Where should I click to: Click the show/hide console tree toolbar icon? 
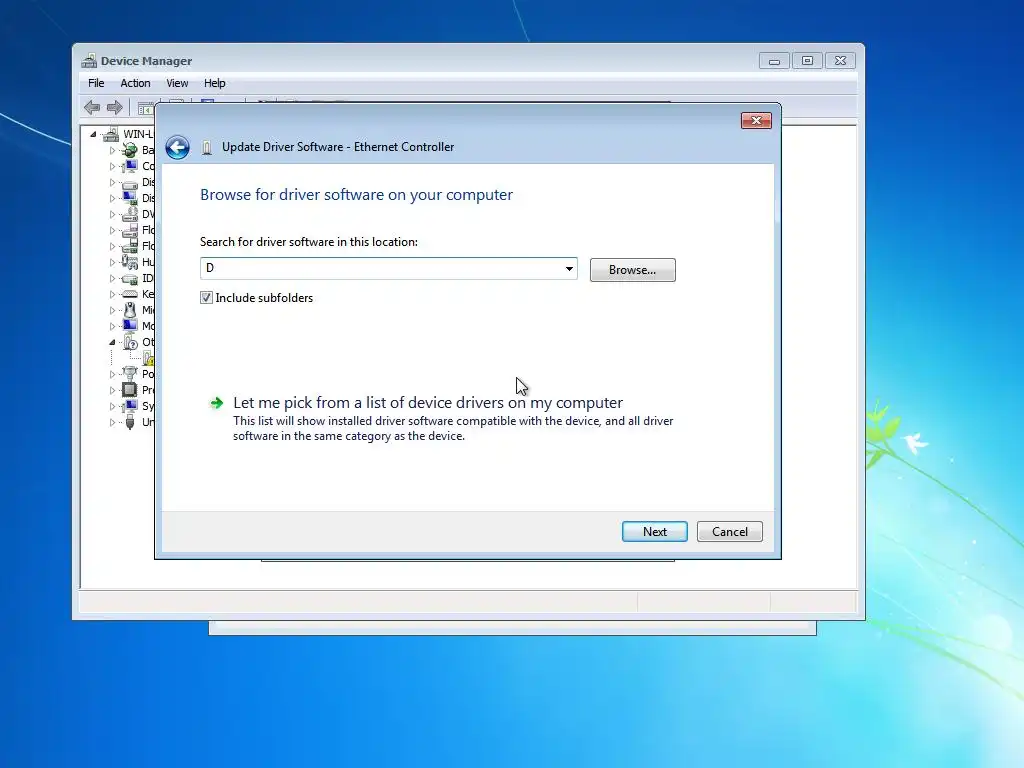pos(145,108)
